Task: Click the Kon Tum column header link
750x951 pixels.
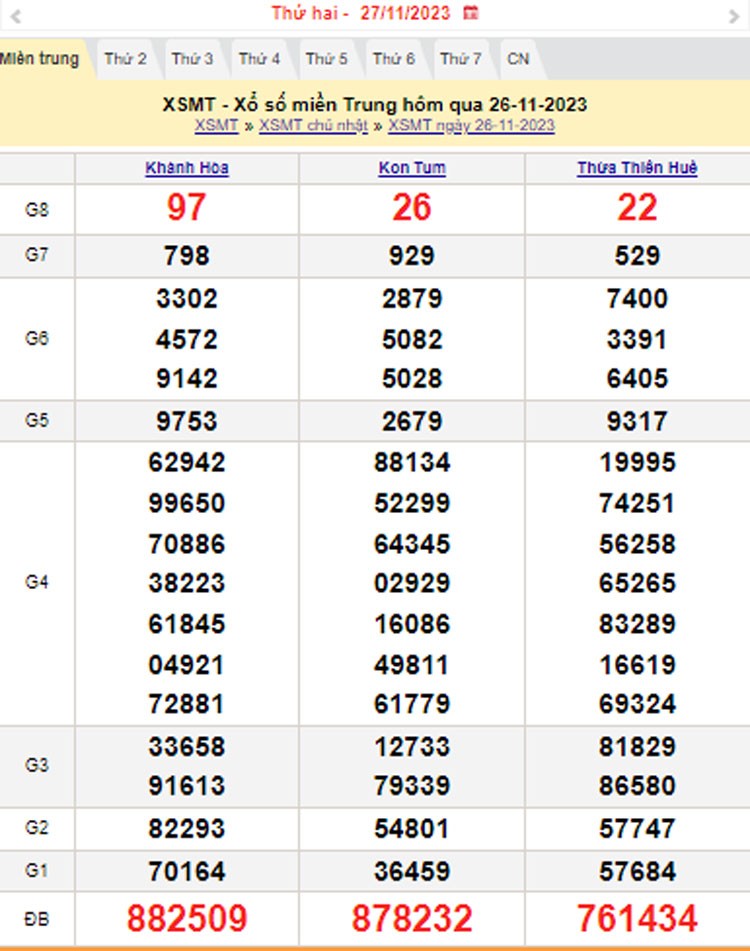Action: coord(412,168)
